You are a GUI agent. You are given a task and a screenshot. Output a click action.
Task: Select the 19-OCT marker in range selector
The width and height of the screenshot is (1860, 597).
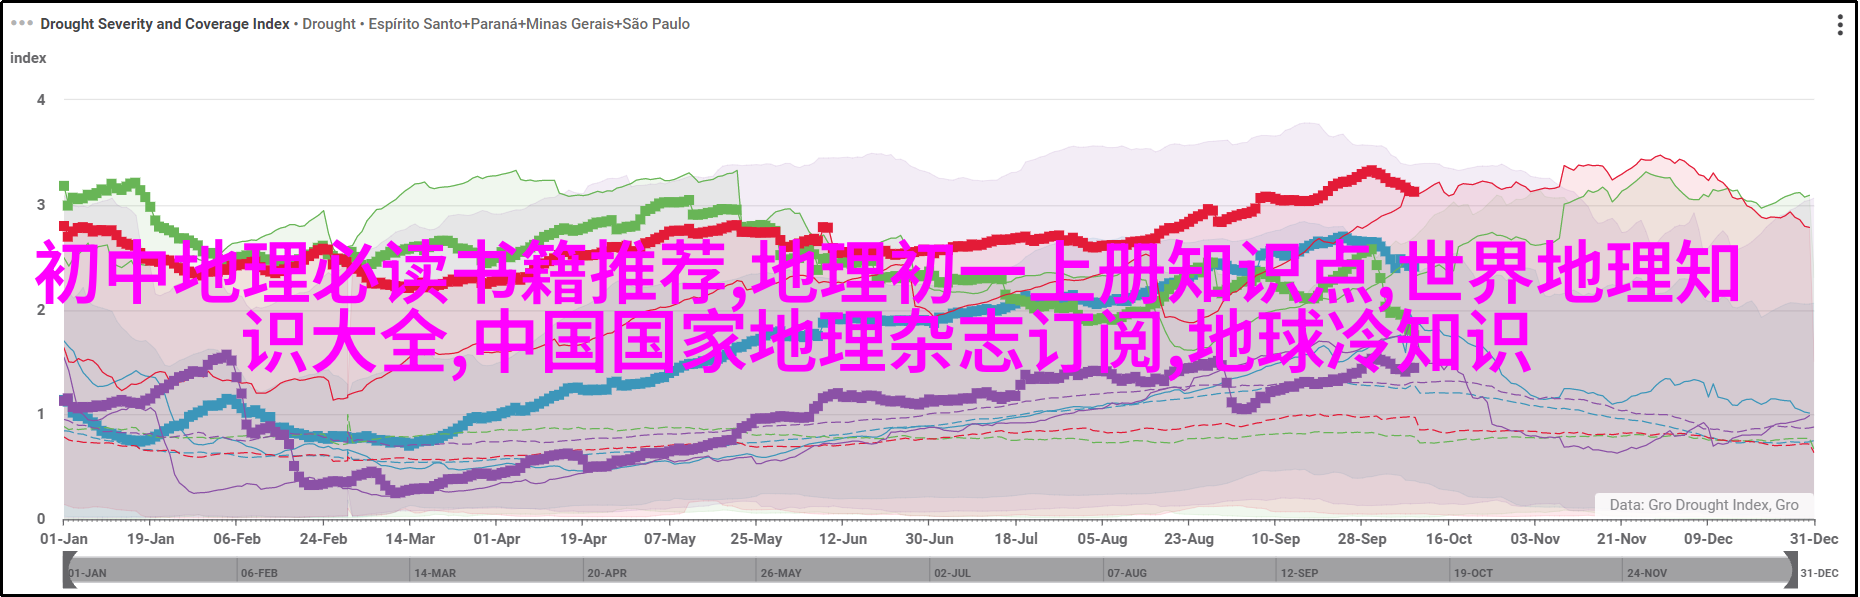pyautogui.click(x=1473, y=573)
